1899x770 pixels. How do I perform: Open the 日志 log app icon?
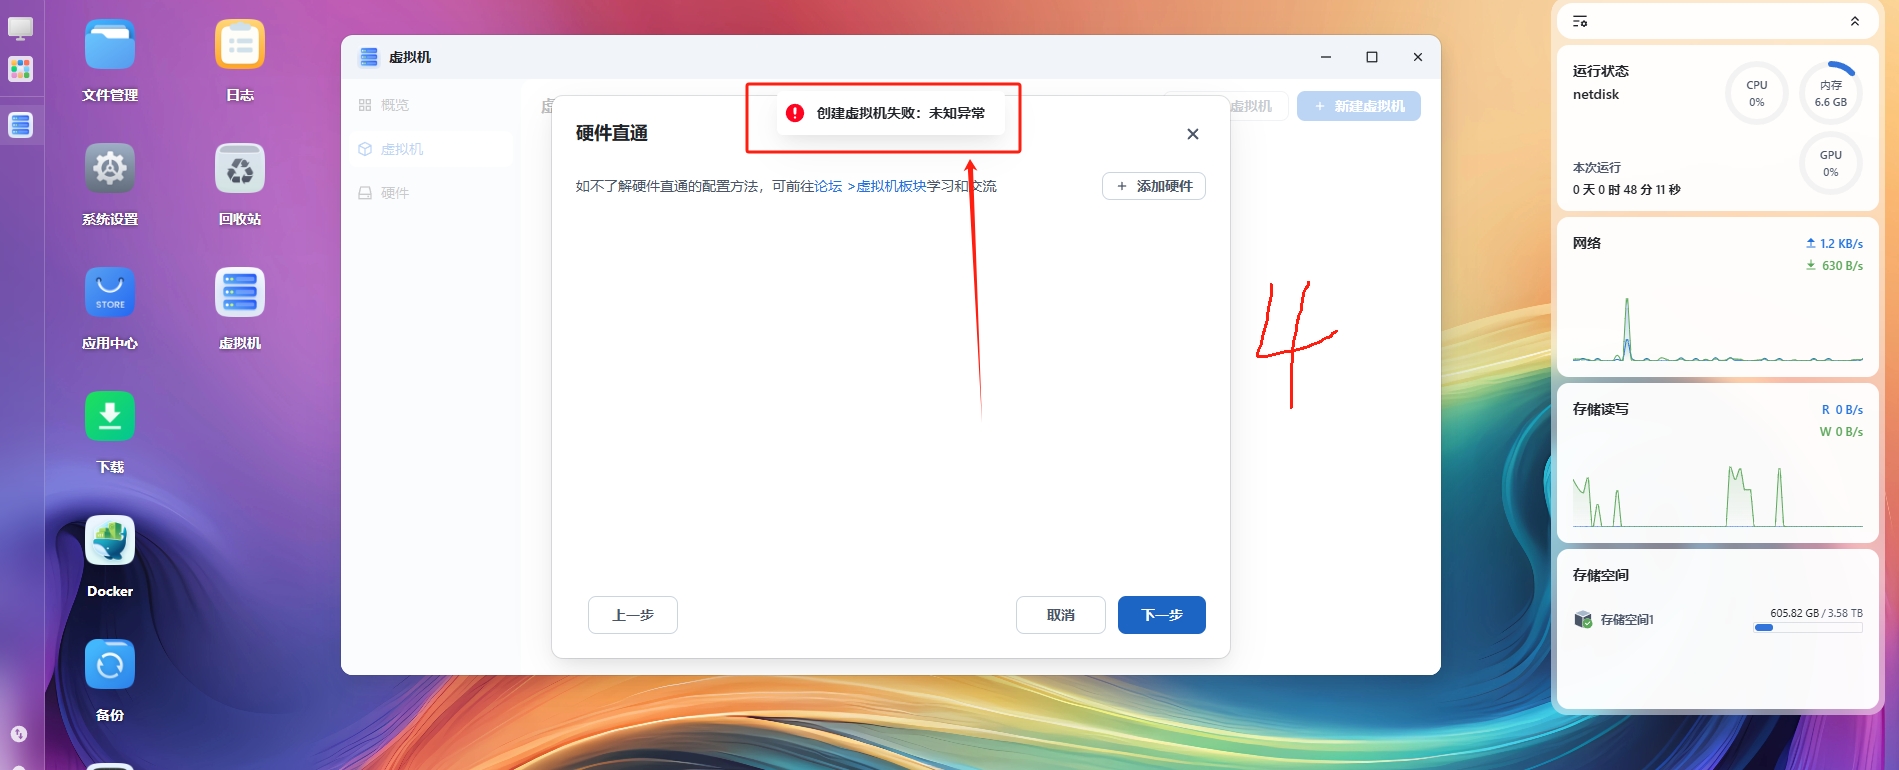(240, 46)
